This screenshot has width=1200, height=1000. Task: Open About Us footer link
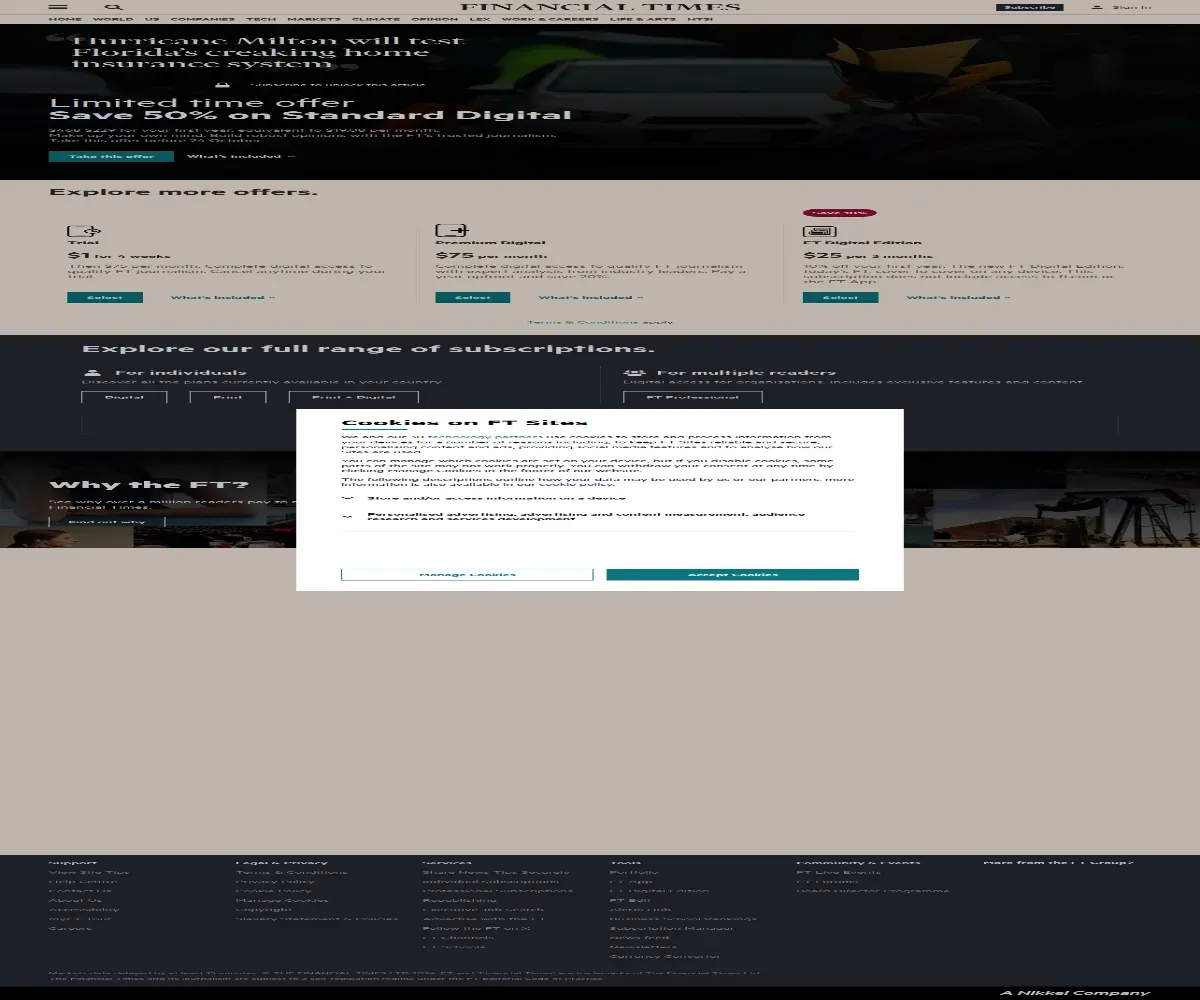coord(75,900)
